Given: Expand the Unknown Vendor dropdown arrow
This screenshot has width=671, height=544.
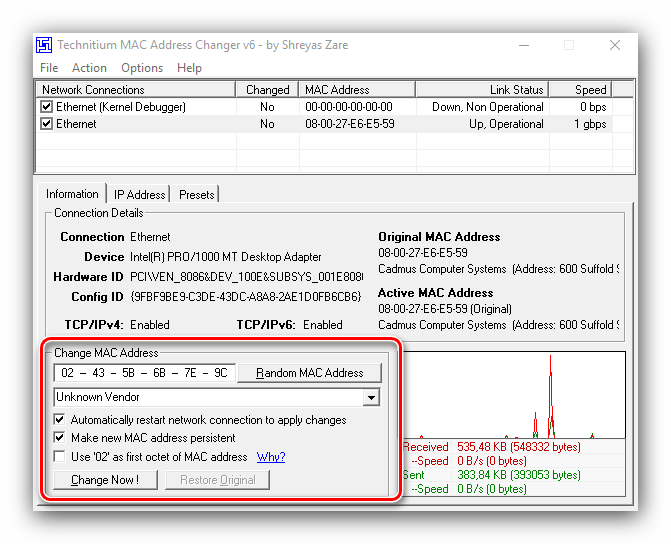Looking at the screenshot, I should (372, 397).
